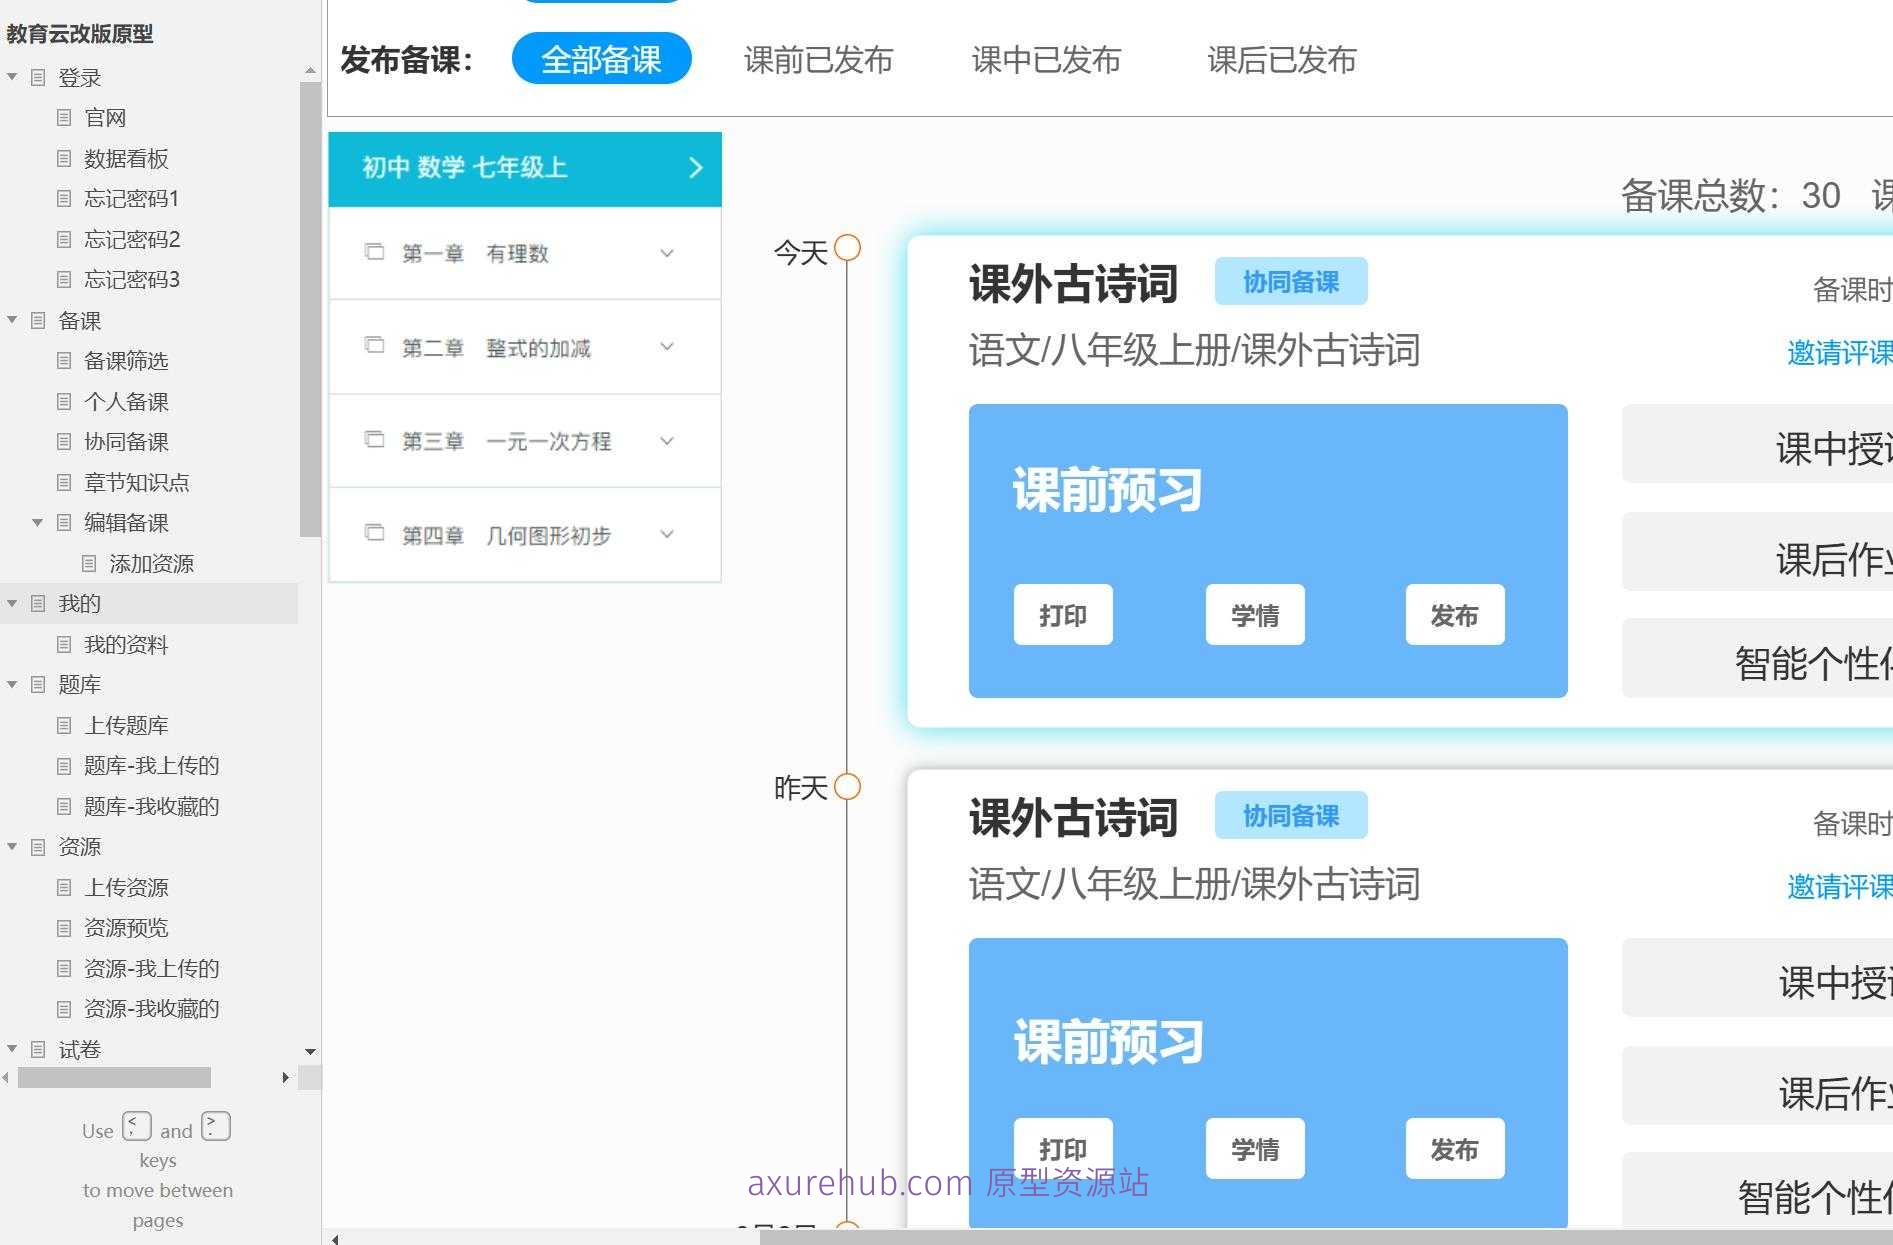Click sidebar scroll-down arrow
The image size is (1893, 1245).
click(x=310, y=1052)
